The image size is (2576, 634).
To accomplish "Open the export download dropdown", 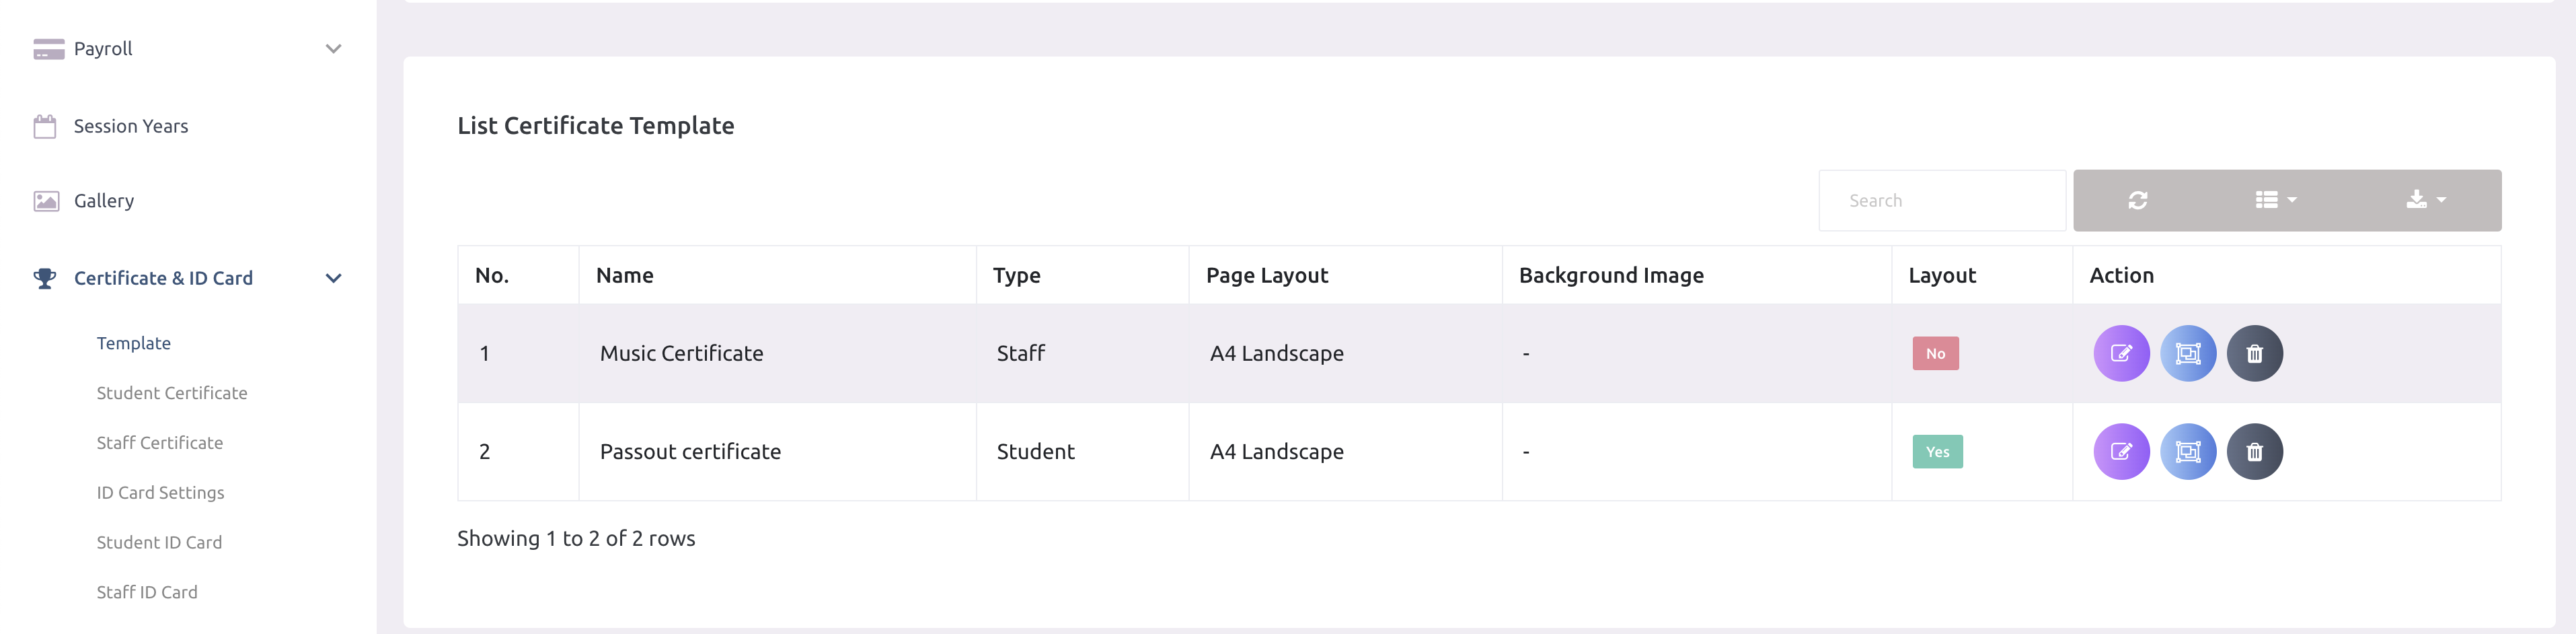I will pyautogui.click(x=2422, y=199).
